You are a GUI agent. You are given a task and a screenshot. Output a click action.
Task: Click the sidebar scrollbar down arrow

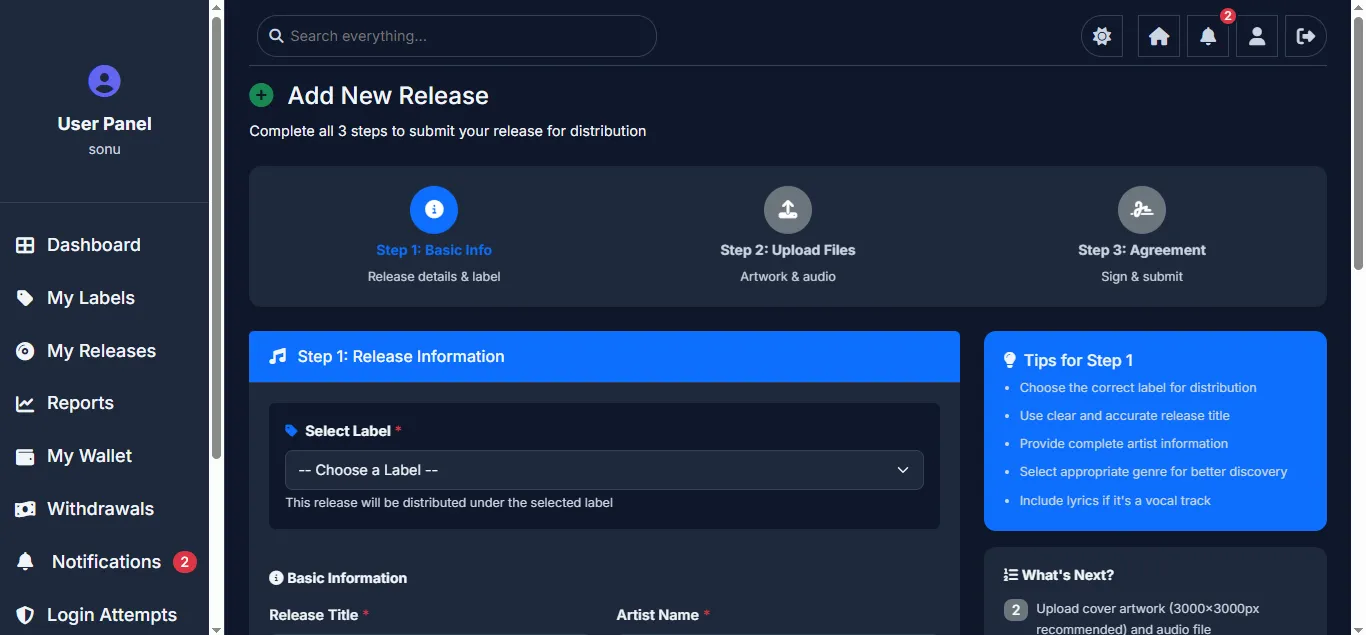[x=217, y=628]
